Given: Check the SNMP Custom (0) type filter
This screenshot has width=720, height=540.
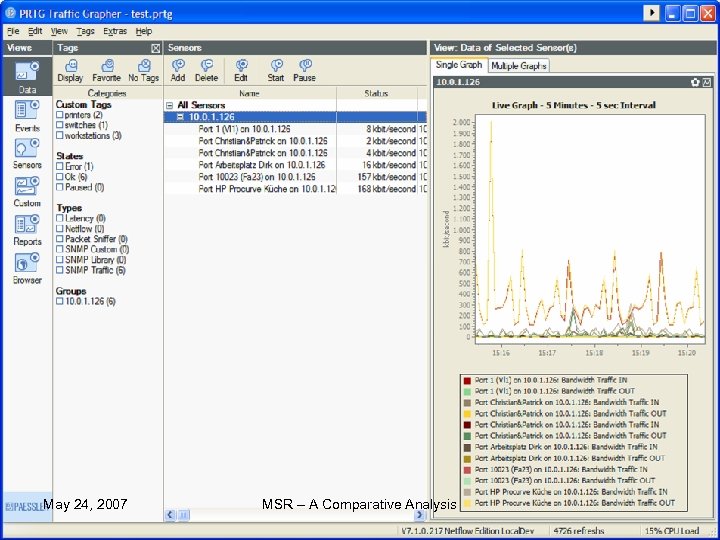Looking at the screenshot, I should (60, 249).
